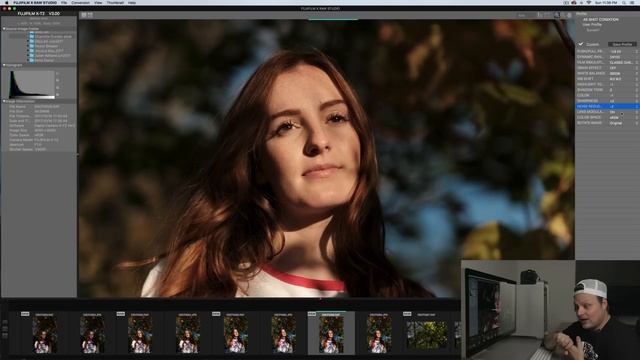
Task: Select the User Profile entry
Action: 592,24
